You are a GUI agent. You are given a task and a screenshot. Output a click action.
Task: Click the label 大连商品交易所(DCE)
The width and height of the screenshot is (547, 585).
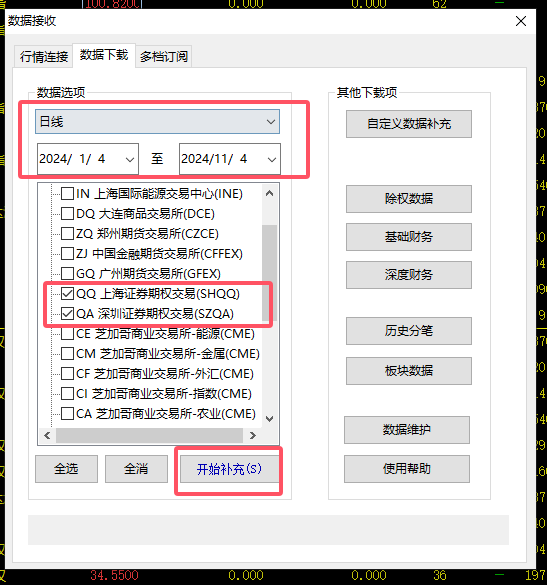coord(157,214)
